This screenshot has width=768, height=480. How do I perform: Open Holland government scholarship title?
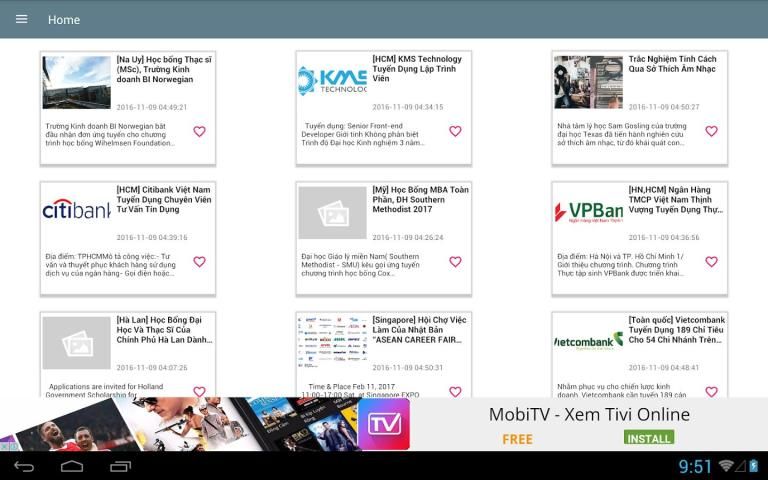pos(164,330)
